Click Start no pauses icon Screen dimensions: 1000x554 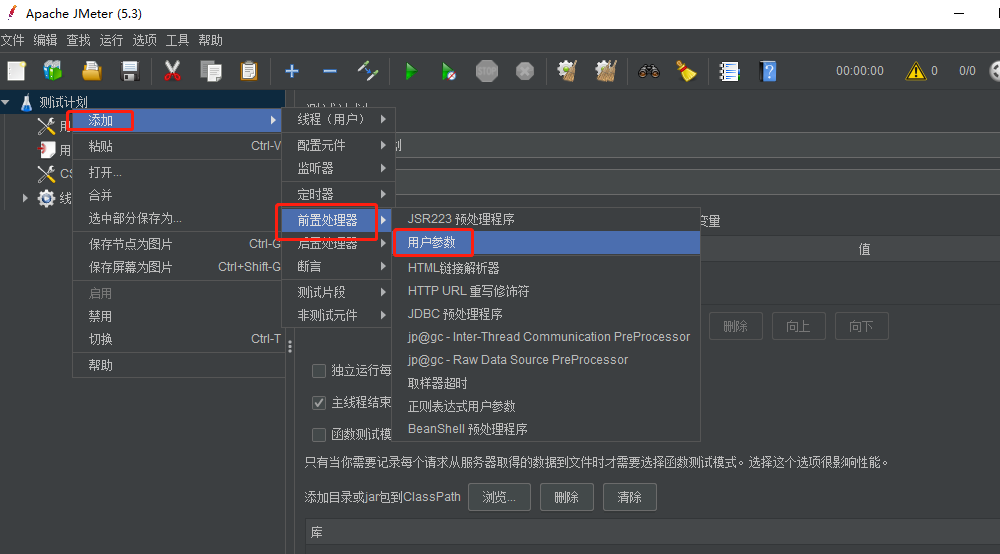449,71
